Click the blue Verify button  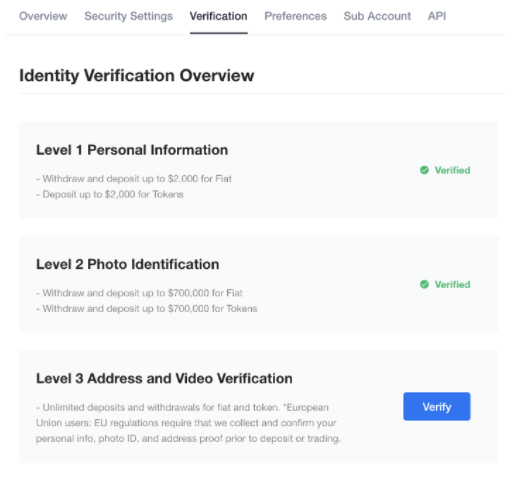(437, 406)
